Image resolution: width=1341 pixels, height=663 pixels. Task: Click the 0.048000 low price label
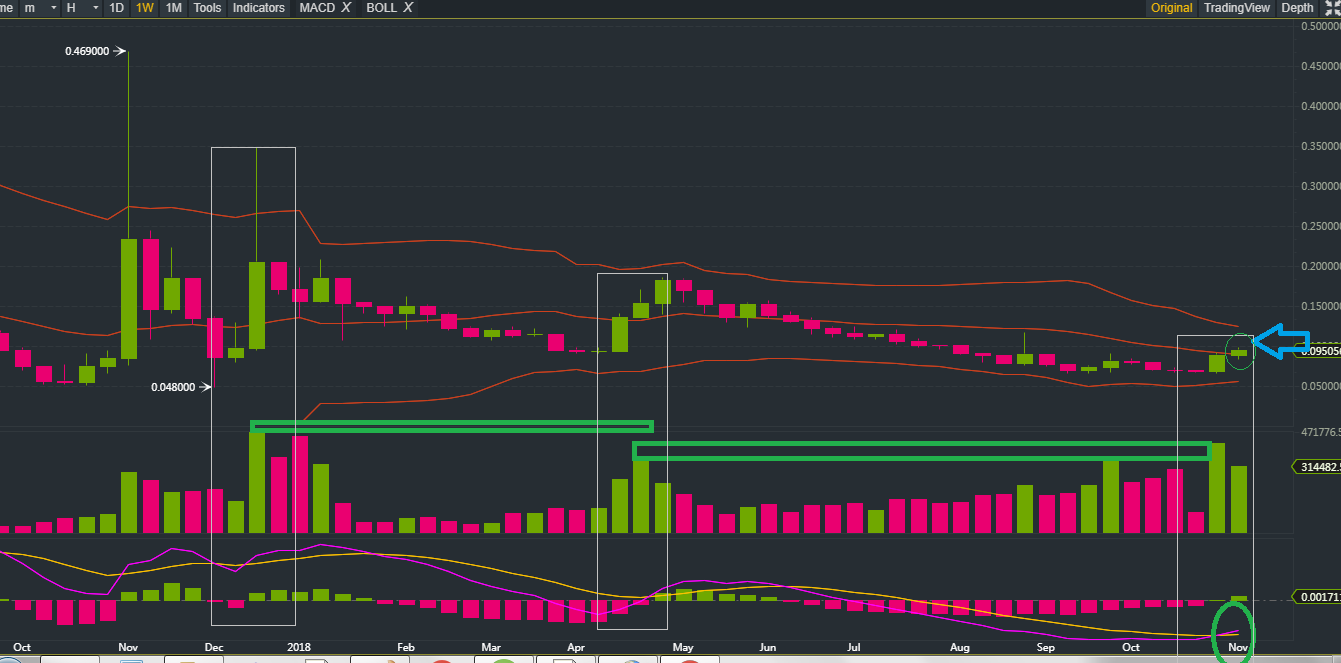(173, 388)
